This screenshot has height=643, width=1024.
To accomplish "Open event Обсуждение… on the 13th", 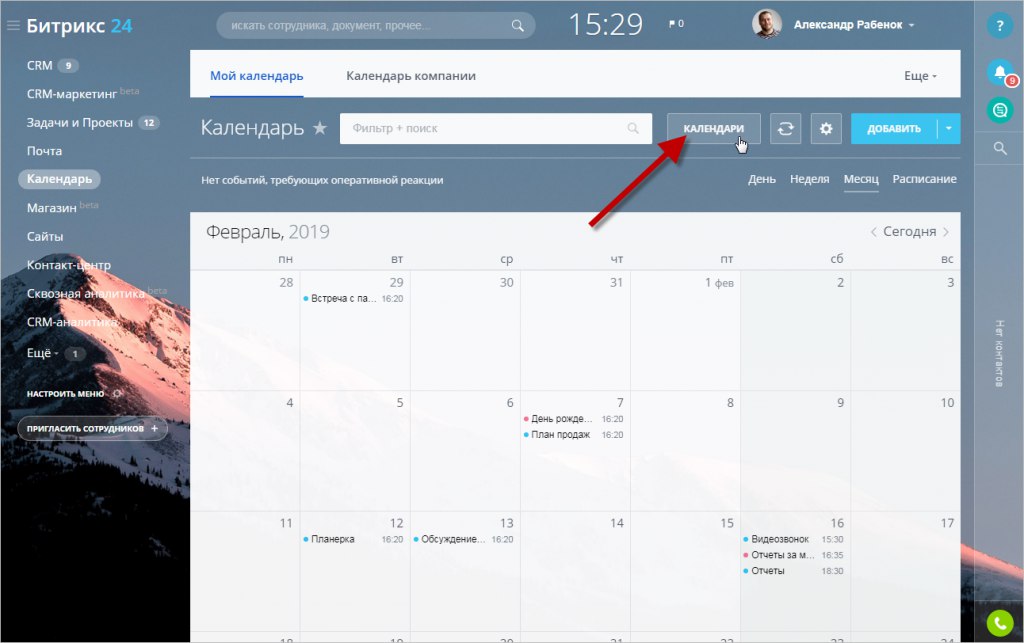I will click(464, 539).
